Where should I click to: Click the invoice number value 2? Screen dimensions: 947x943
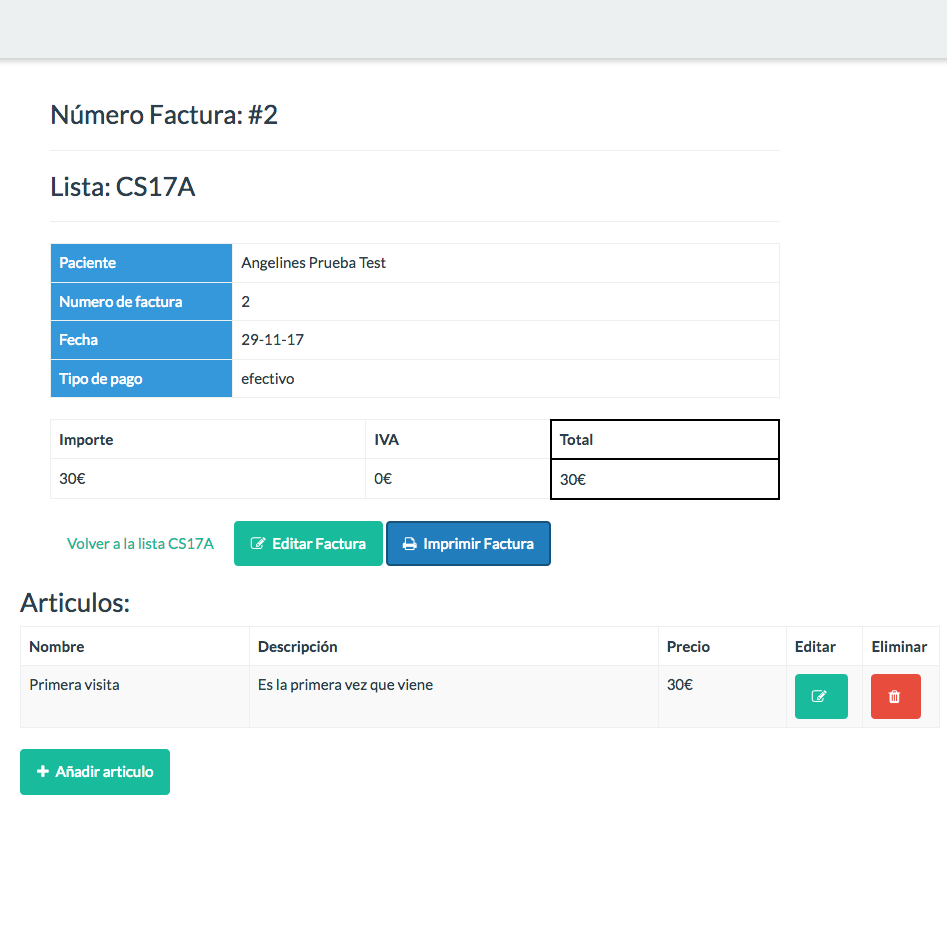tap(245, 301)
